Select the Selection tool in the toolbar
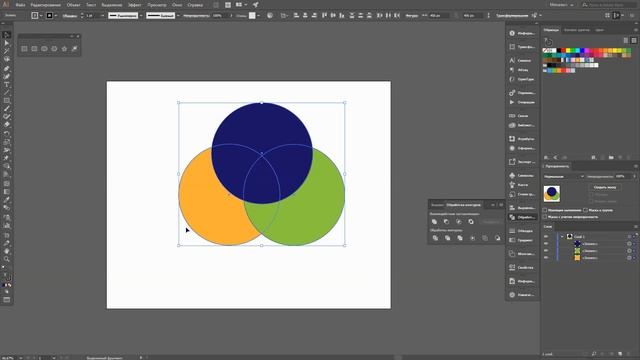Viewport: 640px width, 360px height. pyautogui.click(x=7, y=35)
